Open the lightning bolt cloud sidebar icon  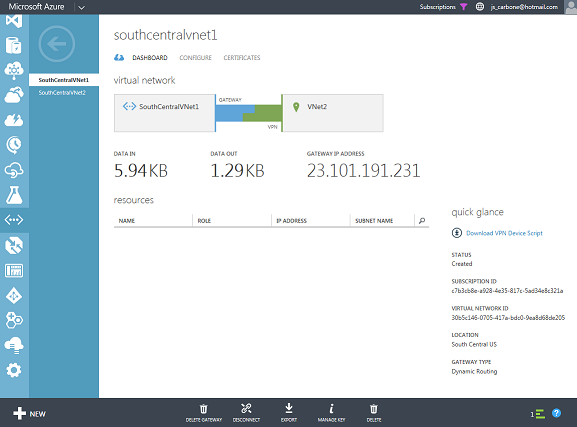click(14, 120)
